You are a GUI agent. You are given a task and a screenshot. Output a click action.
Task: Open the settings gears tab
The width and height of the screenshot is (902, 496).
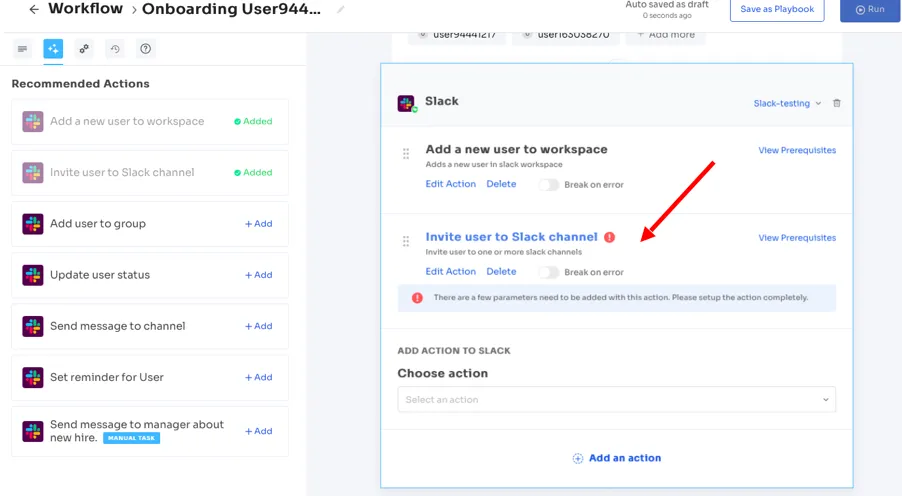pos(84,49)
